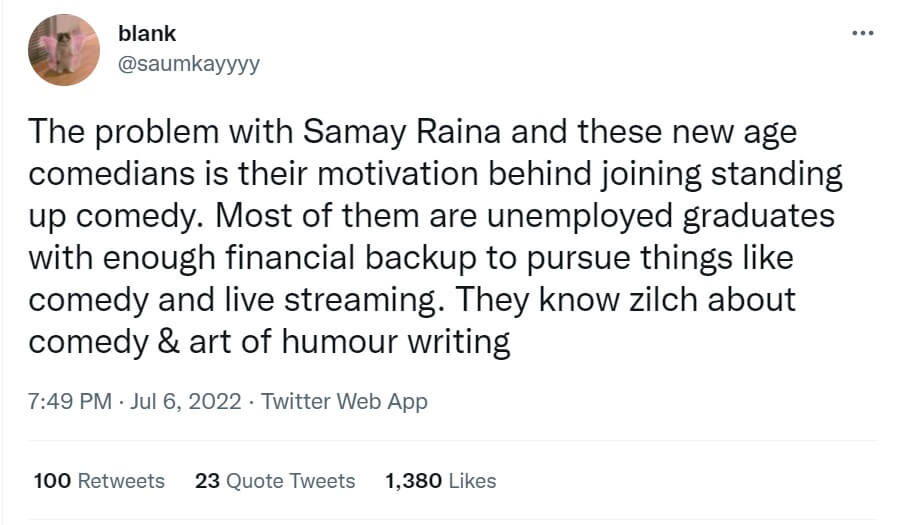
Task: Click the 7:49 PM timestamp
Action: 69,401
